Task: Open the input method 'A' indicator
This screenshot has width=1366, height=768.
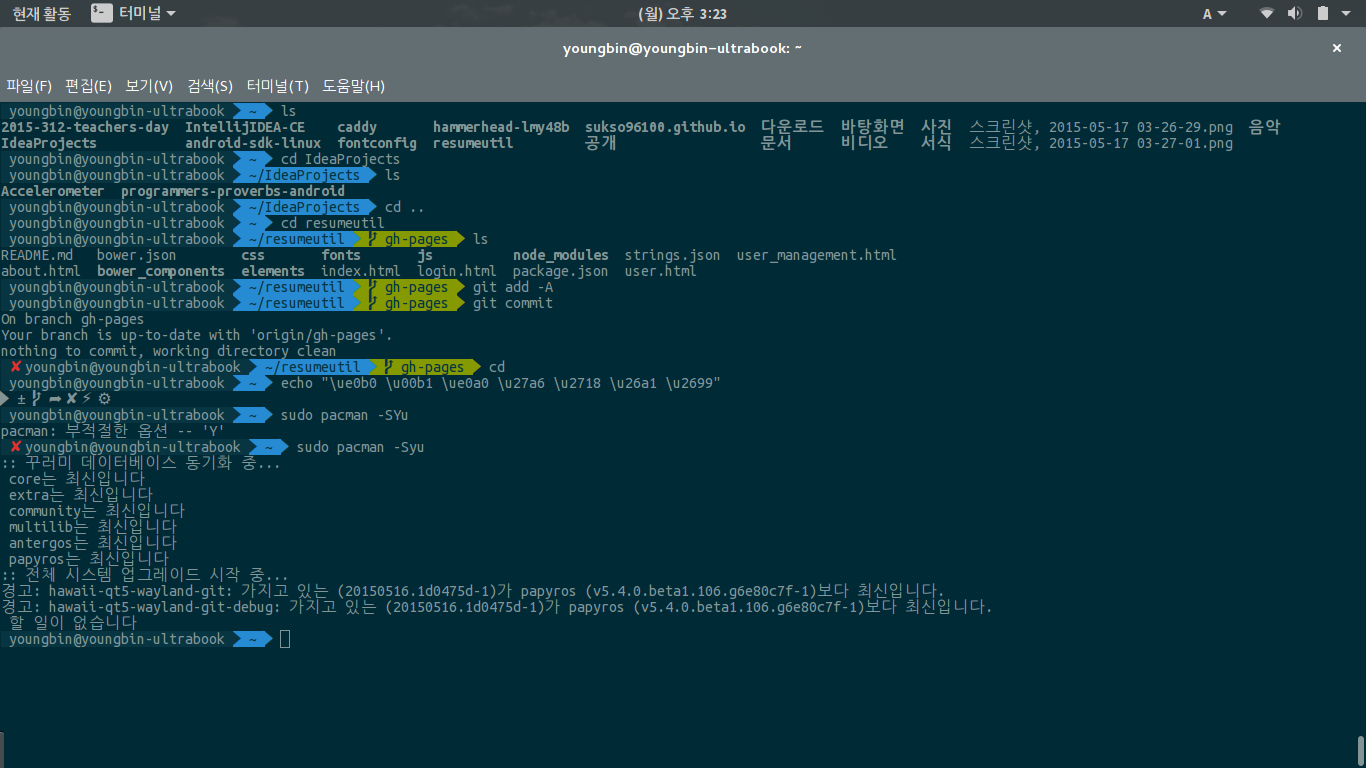Action: click(x=1207, y=13)
